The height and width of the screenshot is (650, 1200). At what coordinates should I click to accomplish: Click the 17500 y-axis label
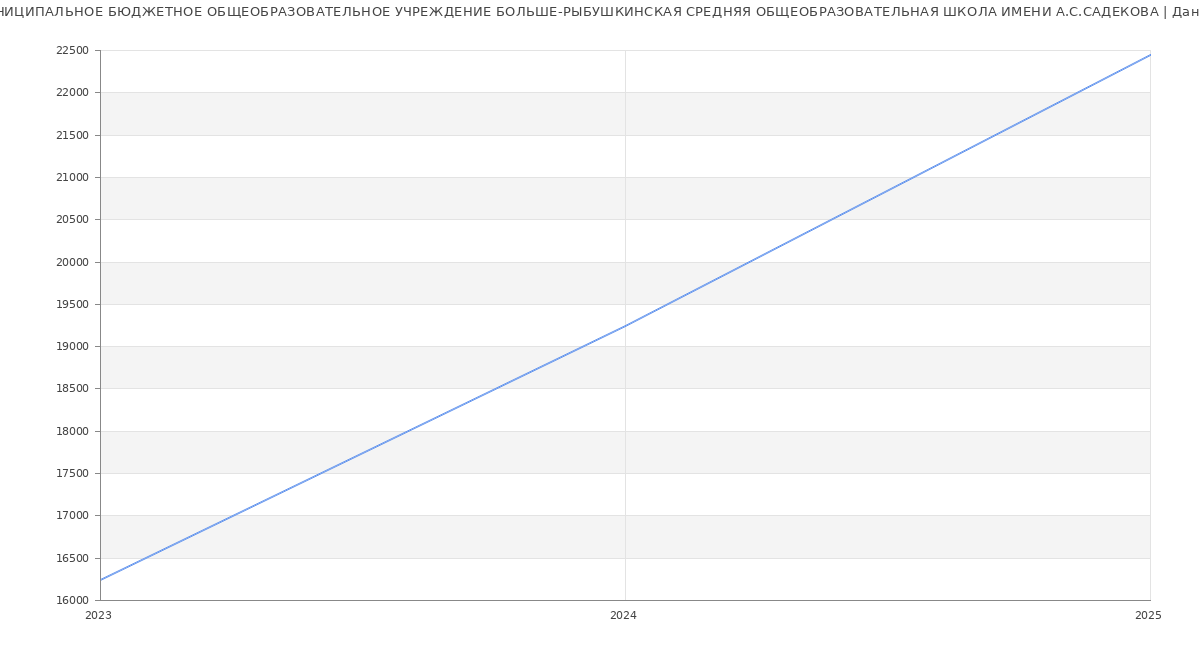pyautogui.click(x=72, y=474)
